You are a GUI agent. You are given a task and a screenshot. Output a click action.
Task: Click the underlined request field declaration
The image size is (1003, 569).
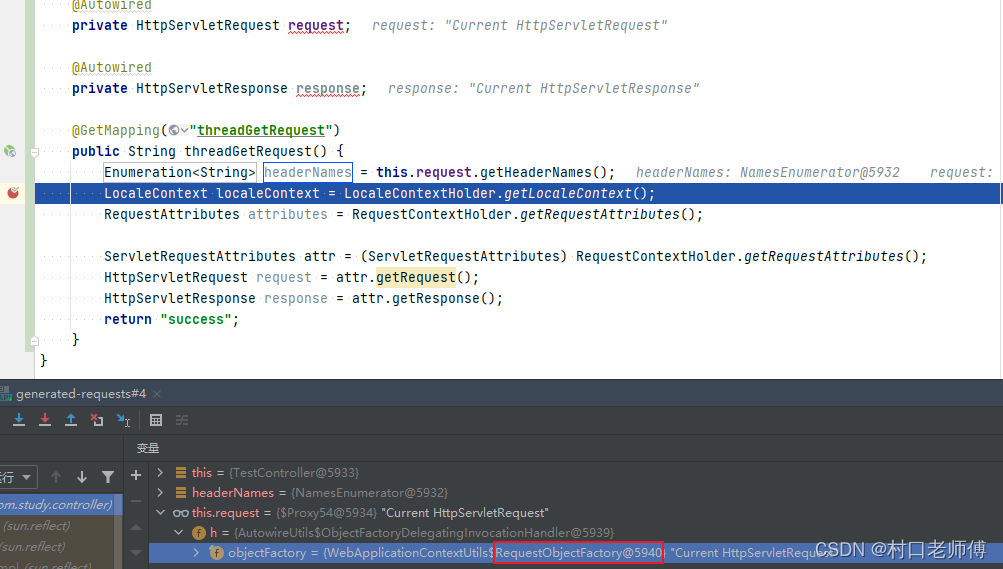click(x=315, y=26)
